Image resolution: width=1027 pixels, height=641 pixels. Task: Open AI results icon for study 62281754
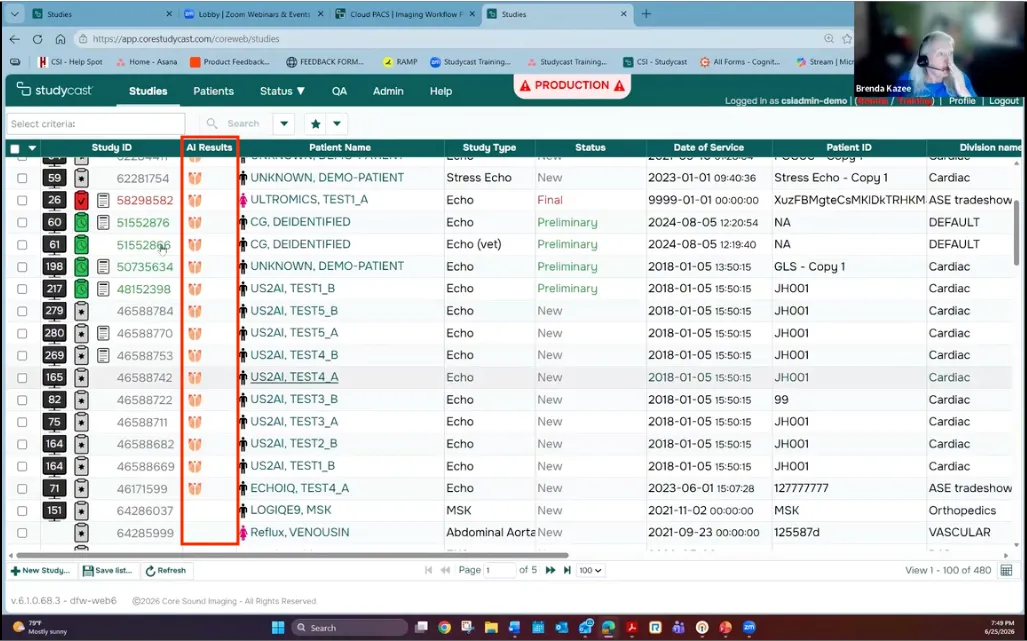pyautogui.click(x=195, y=178)
